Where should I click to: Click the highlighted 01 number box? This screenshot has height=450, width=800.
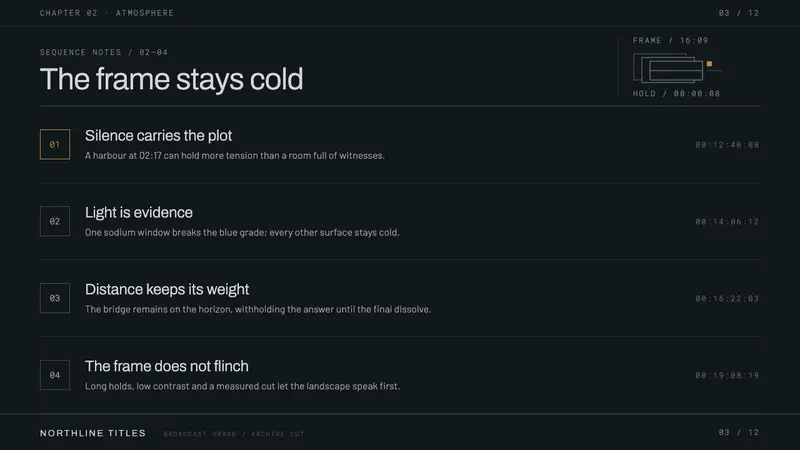pyautogui.click(x=55, y=144)
